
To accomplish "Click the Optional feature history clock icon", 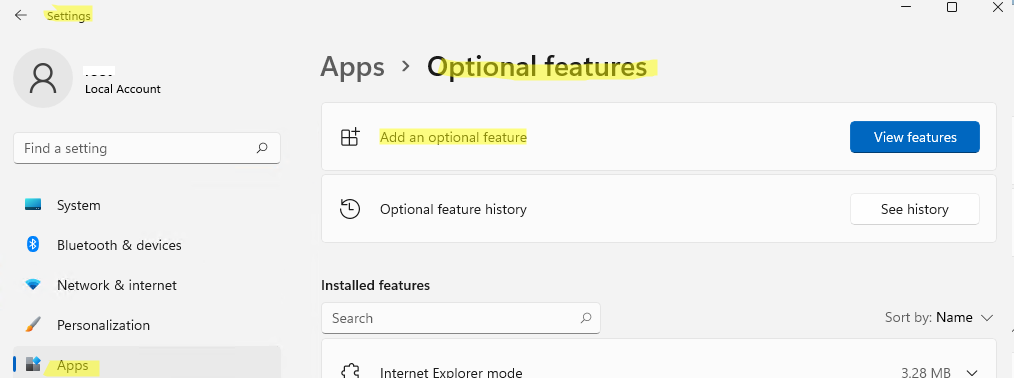I will click(x=350, y=209).
